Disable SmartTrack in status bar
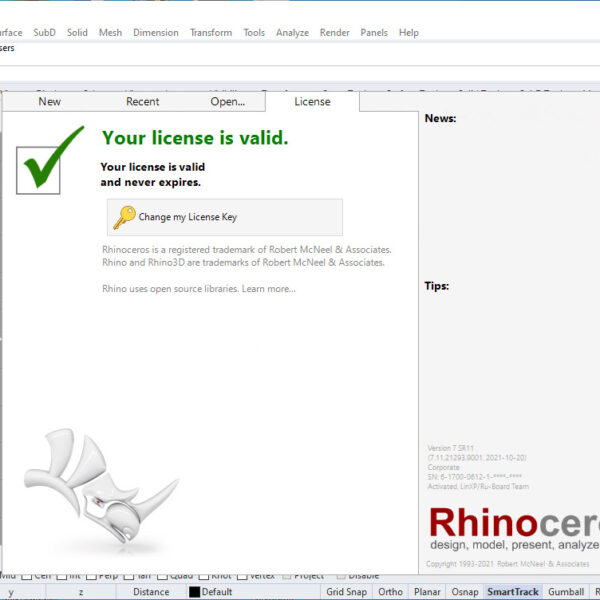 (513, 592)
